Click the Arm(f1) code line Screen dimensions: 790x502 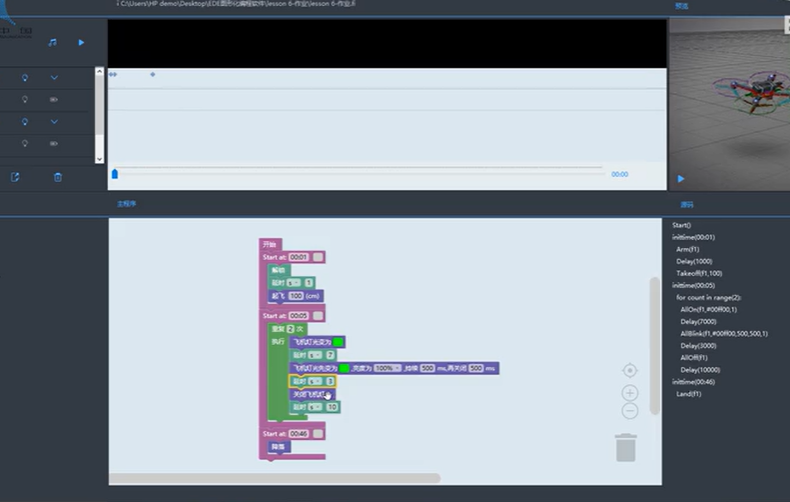(688, 249)
